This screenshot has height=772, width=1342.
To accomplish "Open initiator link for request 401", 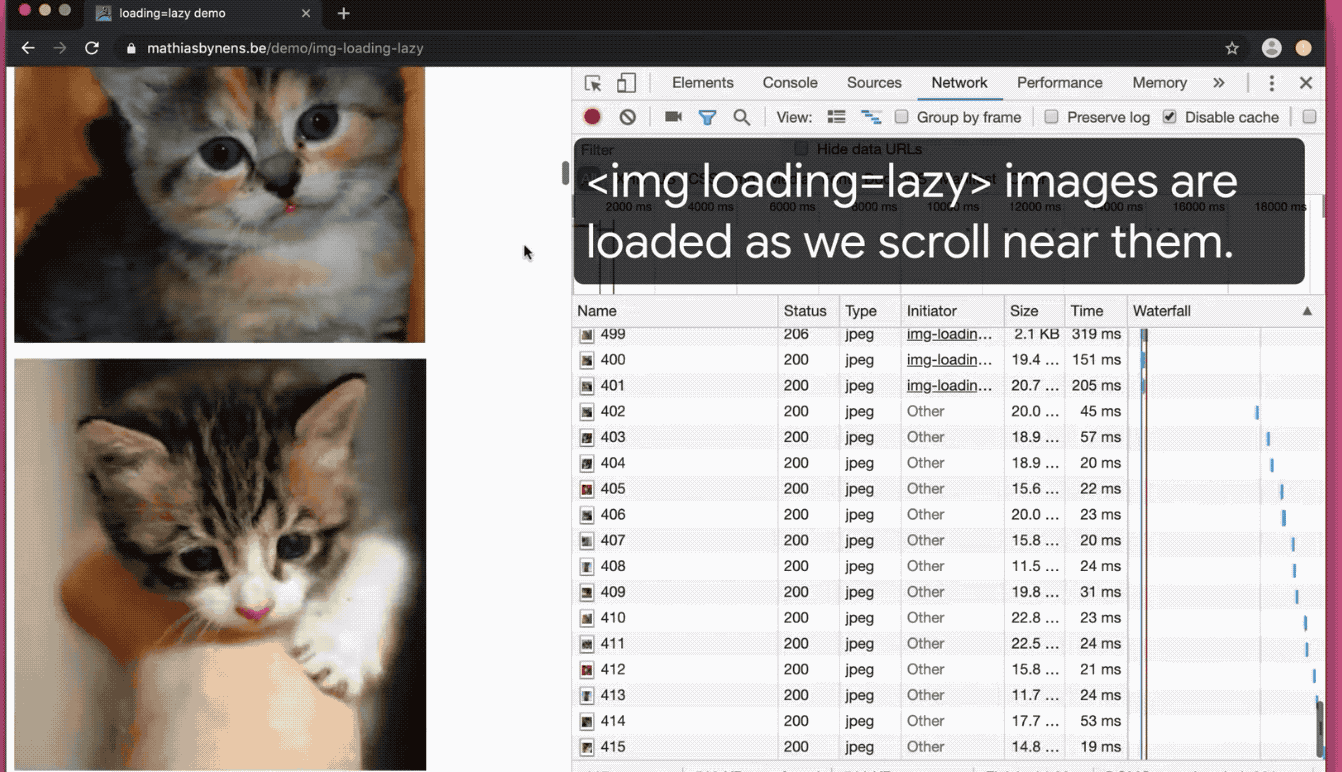I will click(949, 386).
